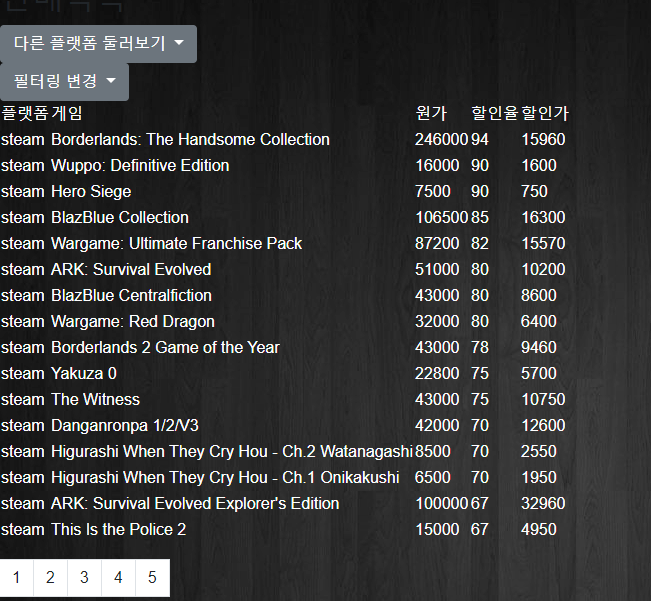Open the 다른 플랫폼 둘러보기 dropdown

98,44
